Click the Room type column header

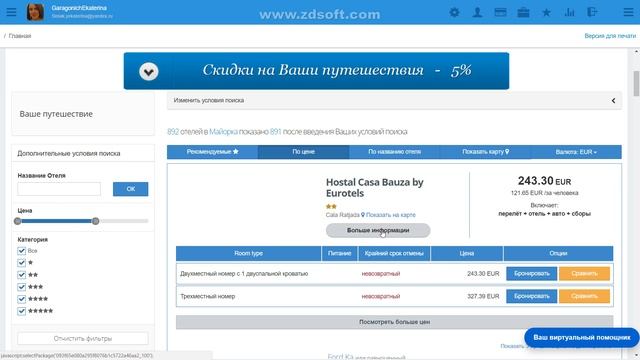[249, 253]
